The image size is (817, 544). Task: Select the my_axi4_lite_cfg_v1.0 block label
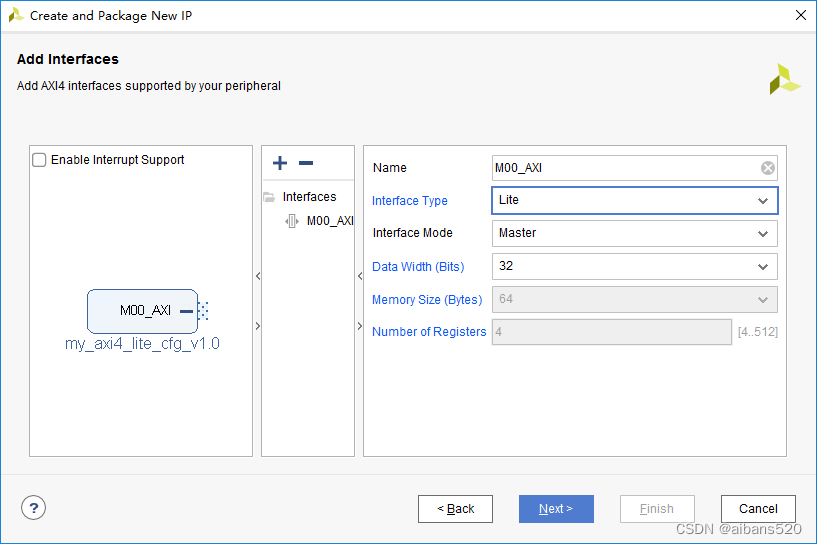pyautogui.click(x=142, y=344)
